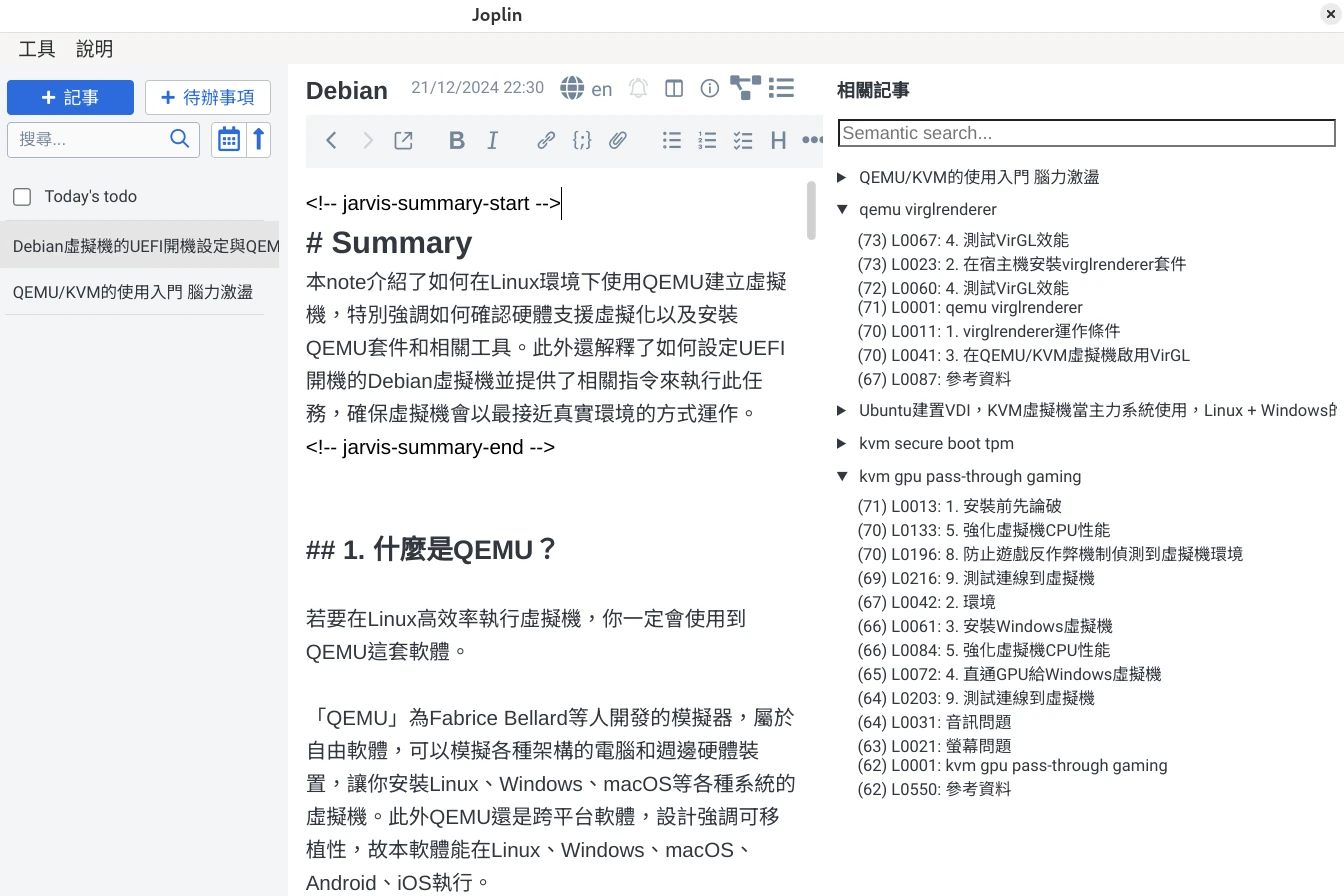Viewport: 1344px width, 896px height.
Task: Check the Today's todo checkbox
Action: (x=22, y=196)
